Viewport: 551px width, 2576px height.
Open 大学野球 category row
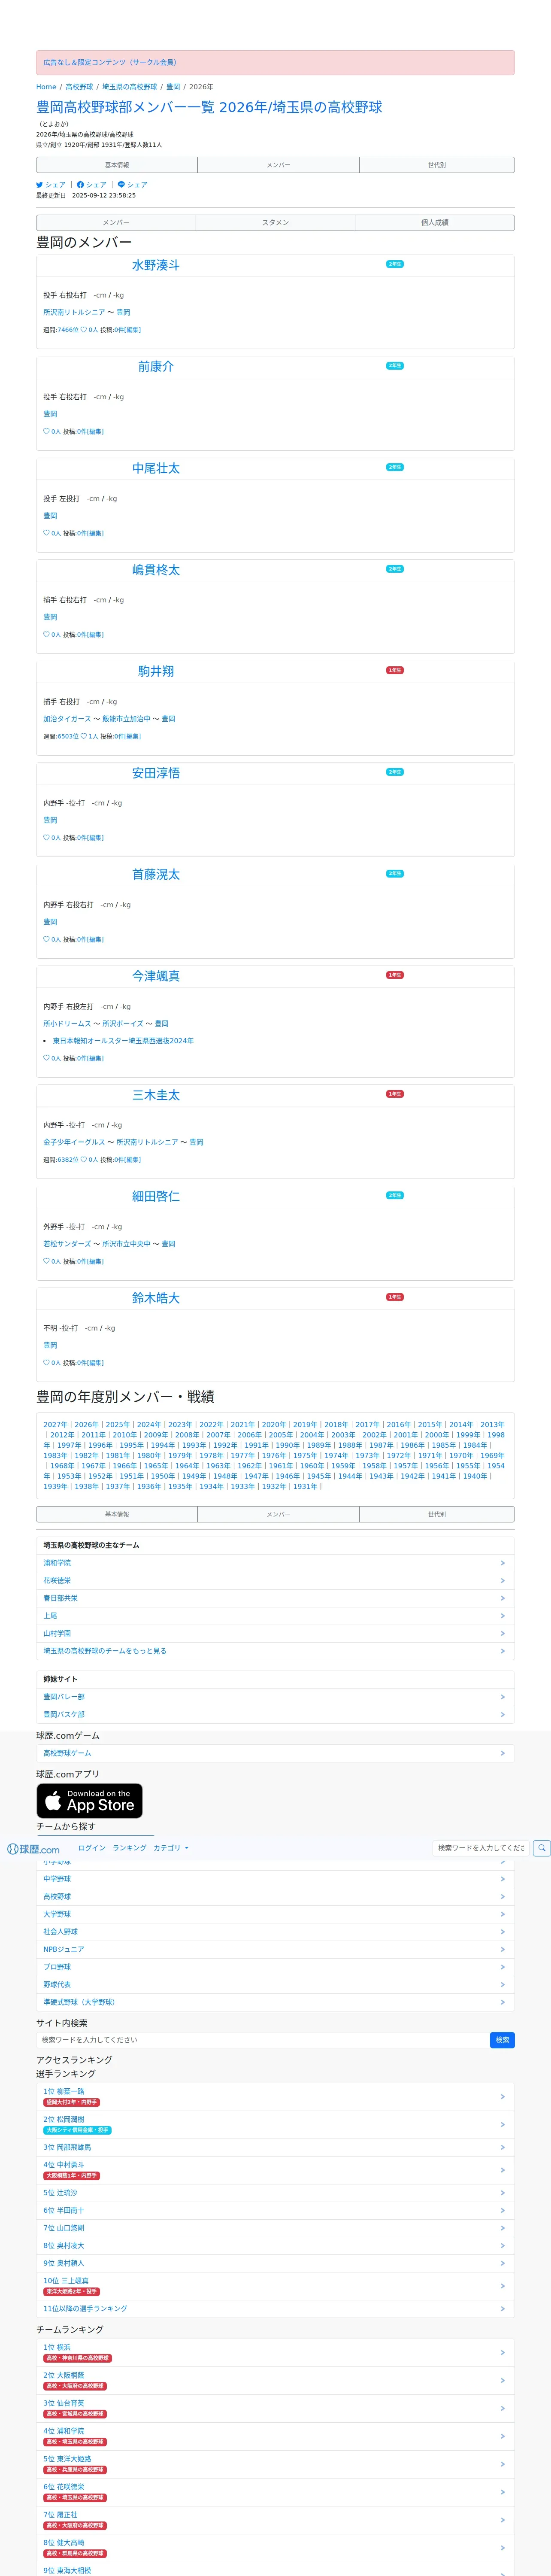[275, 1914]
